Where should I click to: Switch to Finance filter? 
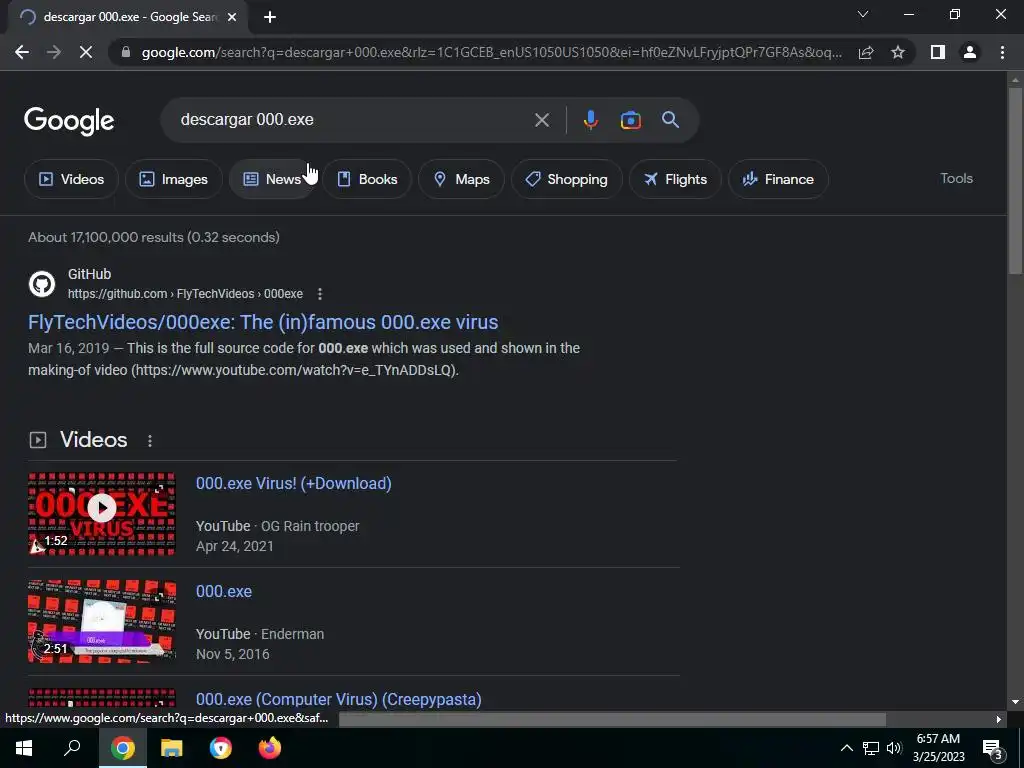(778, 179)
